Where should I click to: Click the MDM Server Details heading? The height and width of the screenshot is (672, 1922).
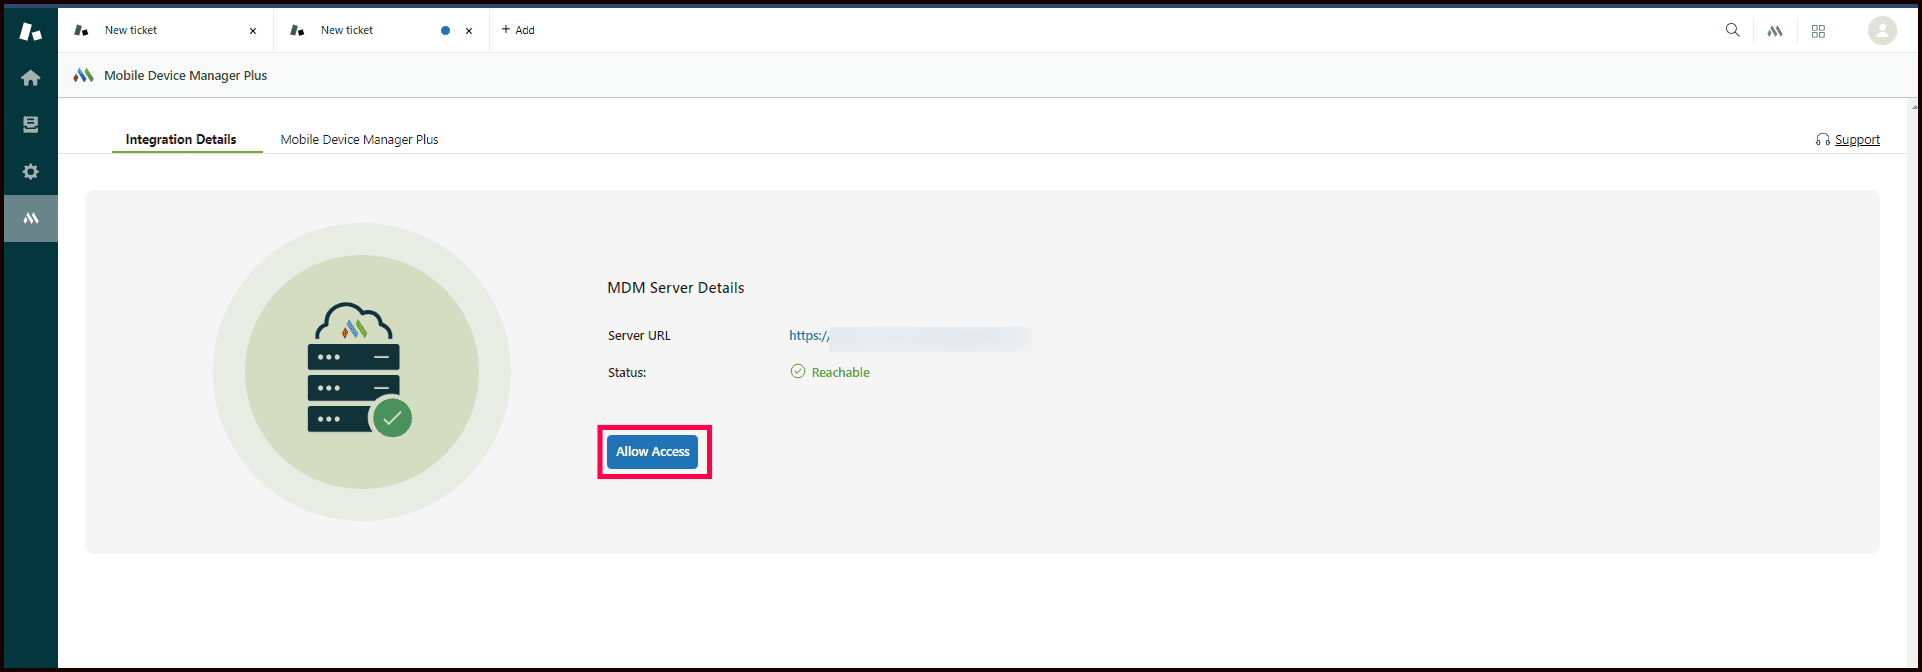tap(676, 288)
